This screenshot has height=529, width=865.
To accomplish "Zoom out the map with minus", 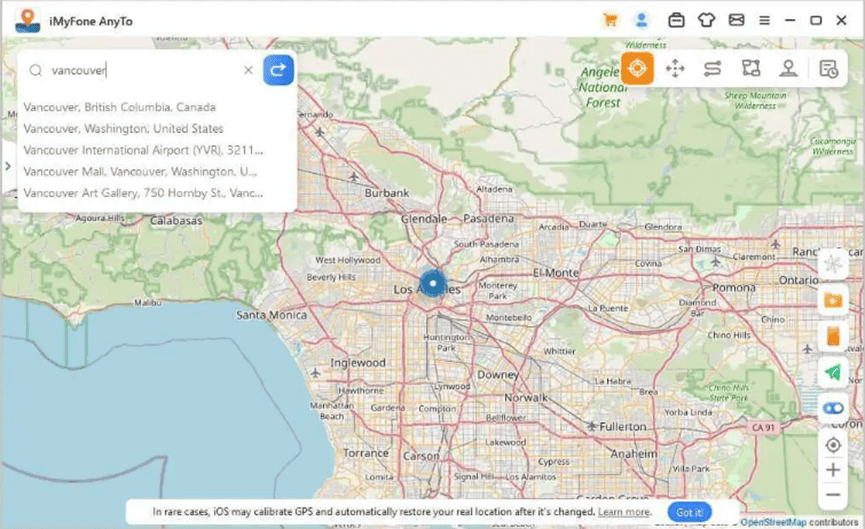I will coord(833,494).
